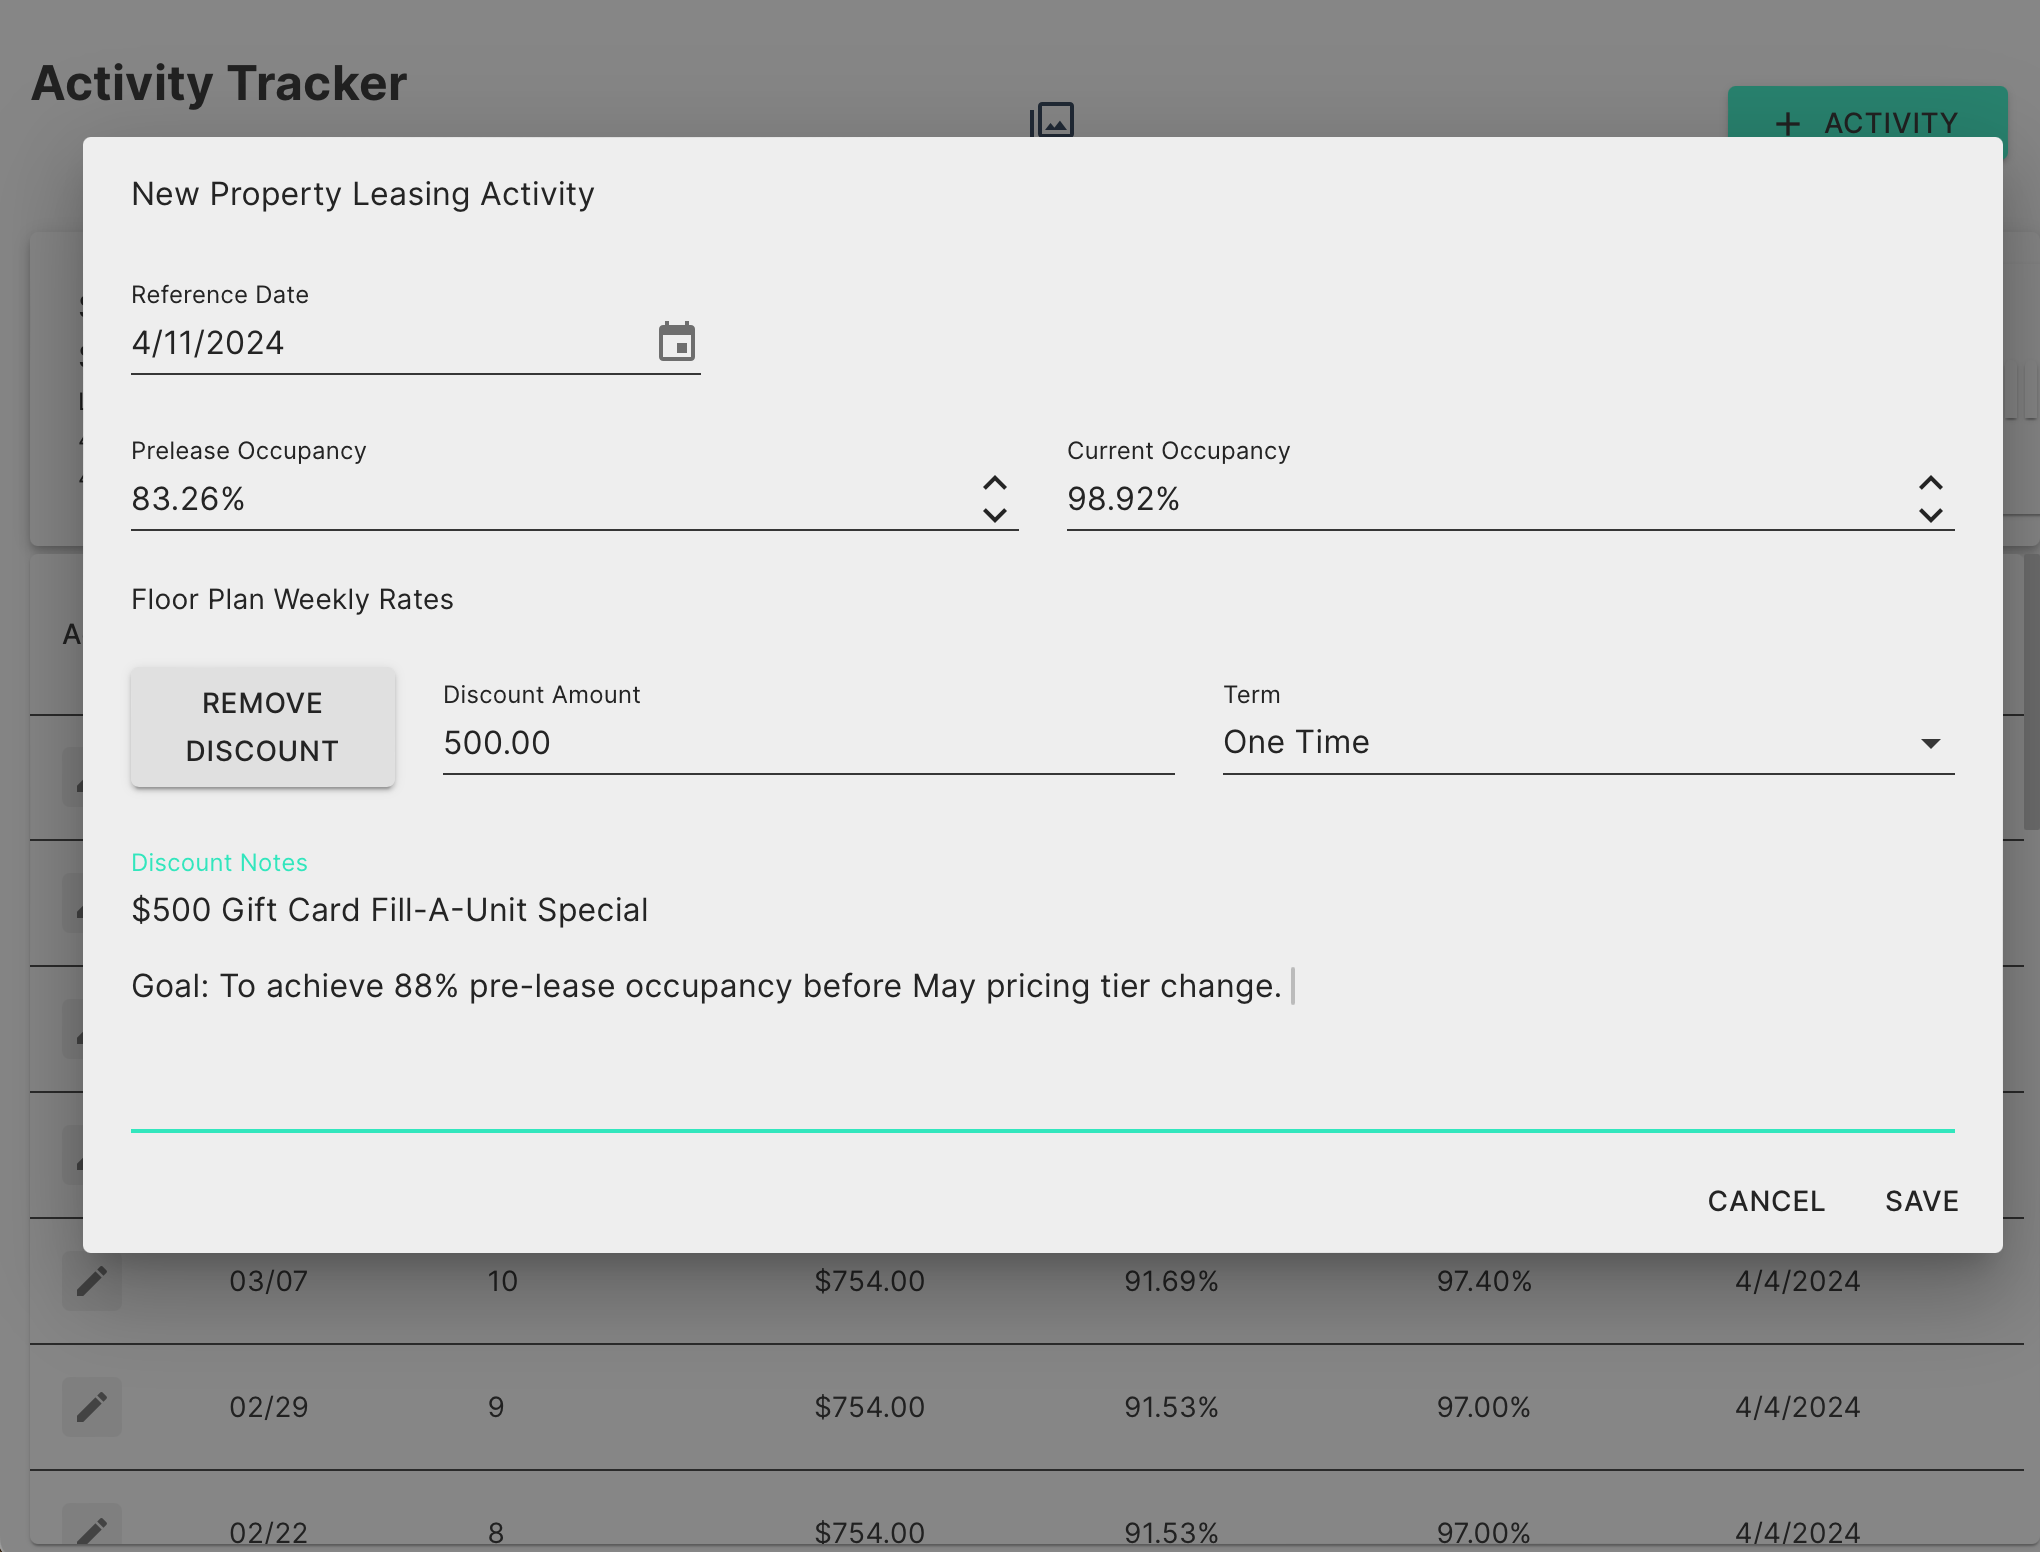Image resolution: width=2040 pixels, height=1552 pixels.
Task: Expand the Term dropdown arrow
Action: point(1930,743)
